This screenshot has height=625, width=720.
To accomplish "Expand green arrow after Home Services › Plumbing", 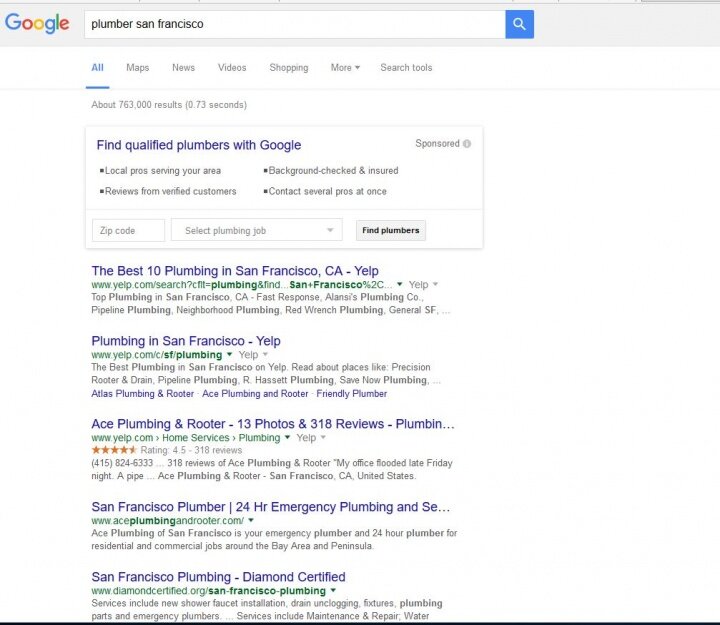I will pyautogui.click(x=287, y=437).
